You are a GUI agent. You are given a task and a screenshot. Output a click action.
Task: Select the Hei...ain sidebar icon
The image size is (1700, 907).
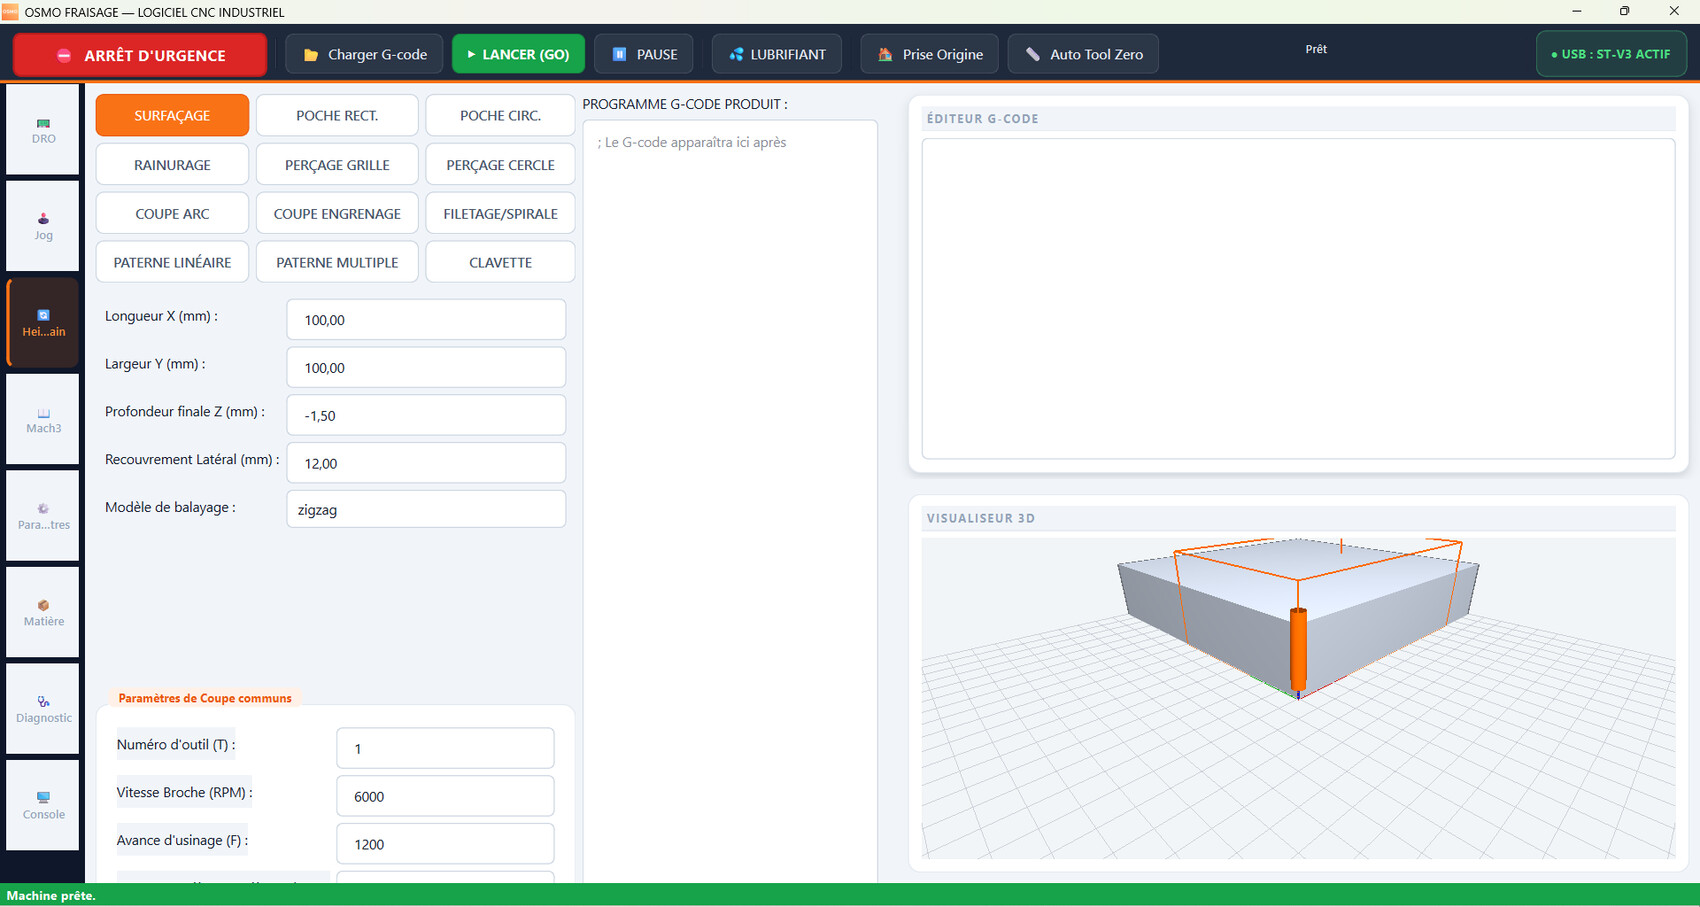(x=43, y=322)
